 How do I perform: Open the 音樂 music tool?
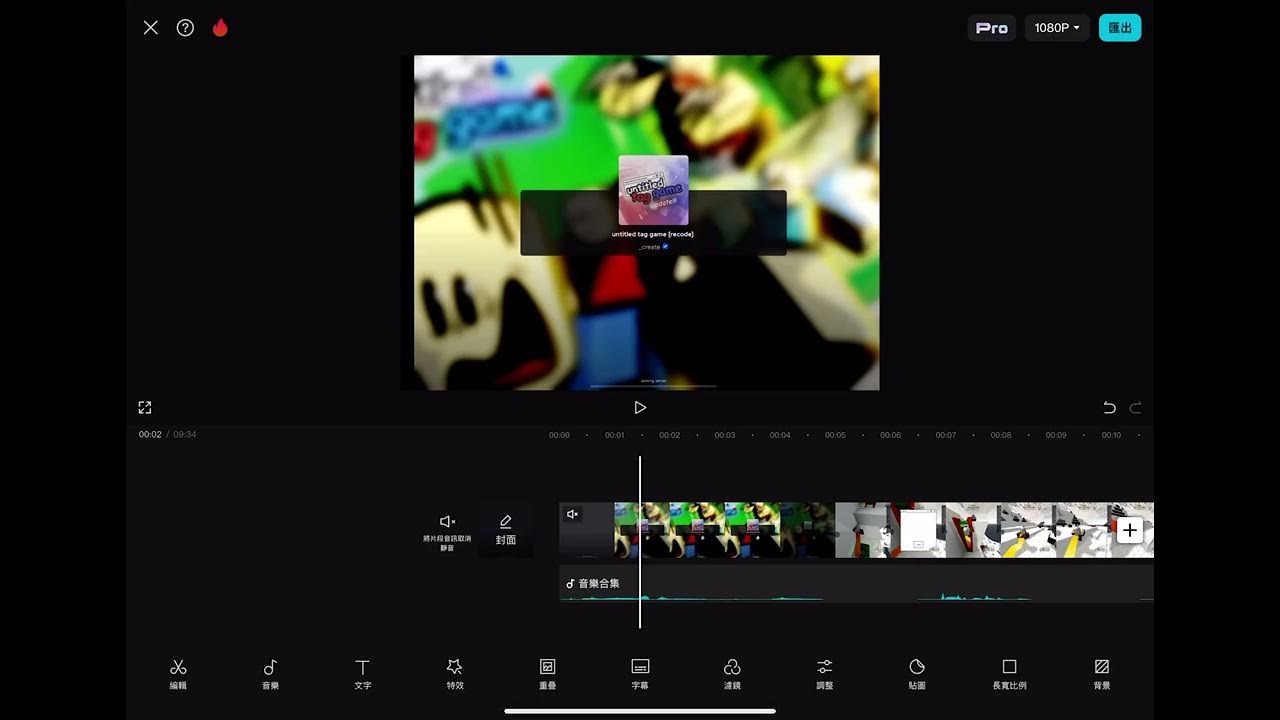pos(270,674)
